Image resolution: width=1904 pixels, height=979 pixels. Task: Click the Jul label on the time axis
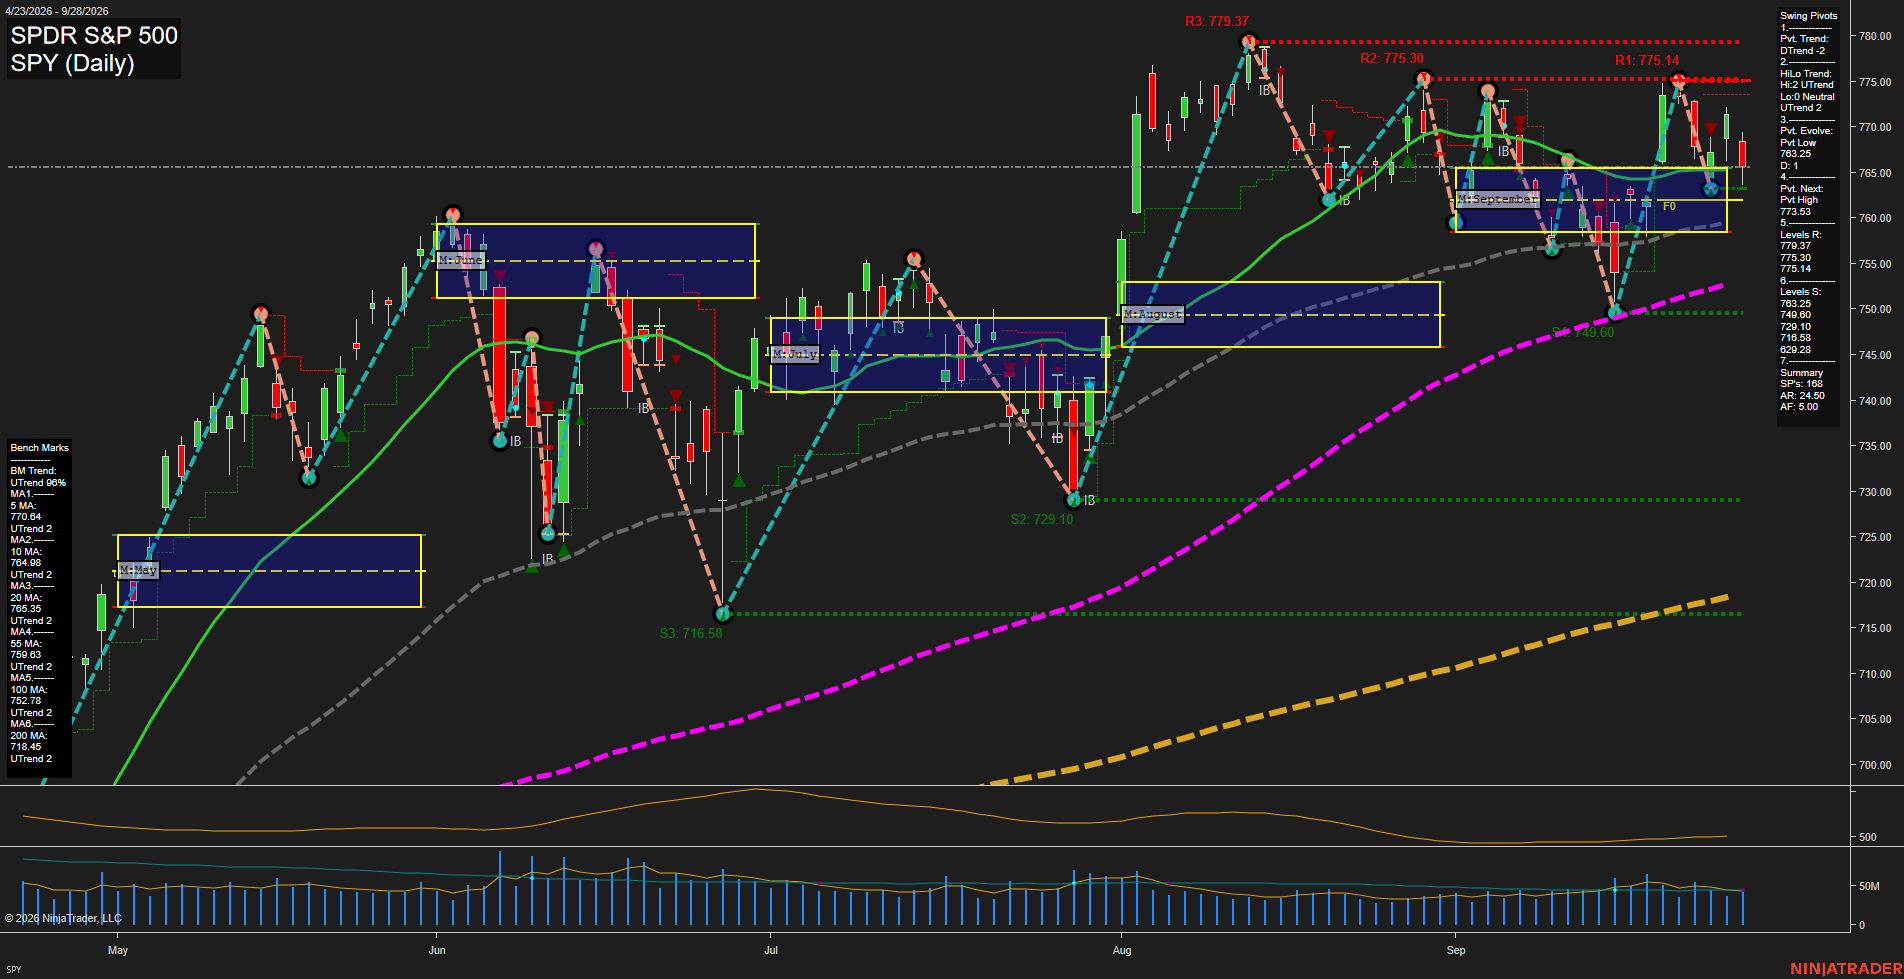coord(771,950)
